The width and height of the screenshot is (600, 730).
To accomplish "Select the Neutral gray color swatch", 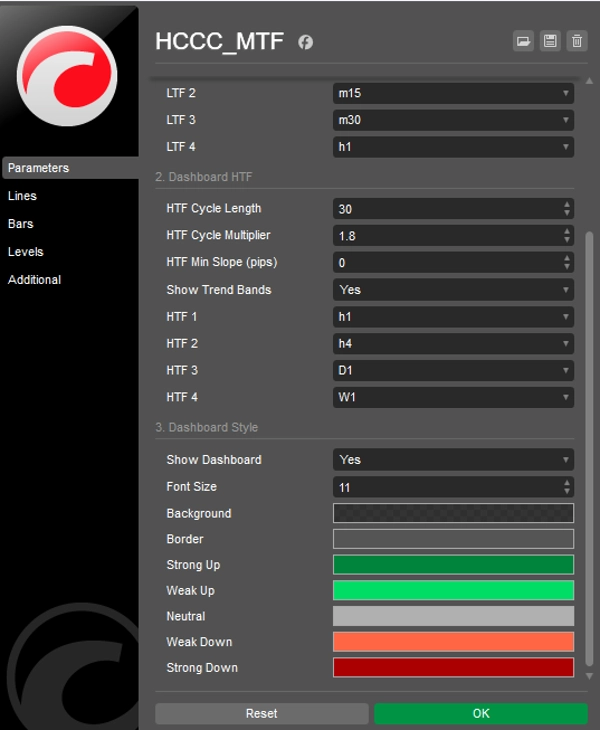I will click(453, 616).
